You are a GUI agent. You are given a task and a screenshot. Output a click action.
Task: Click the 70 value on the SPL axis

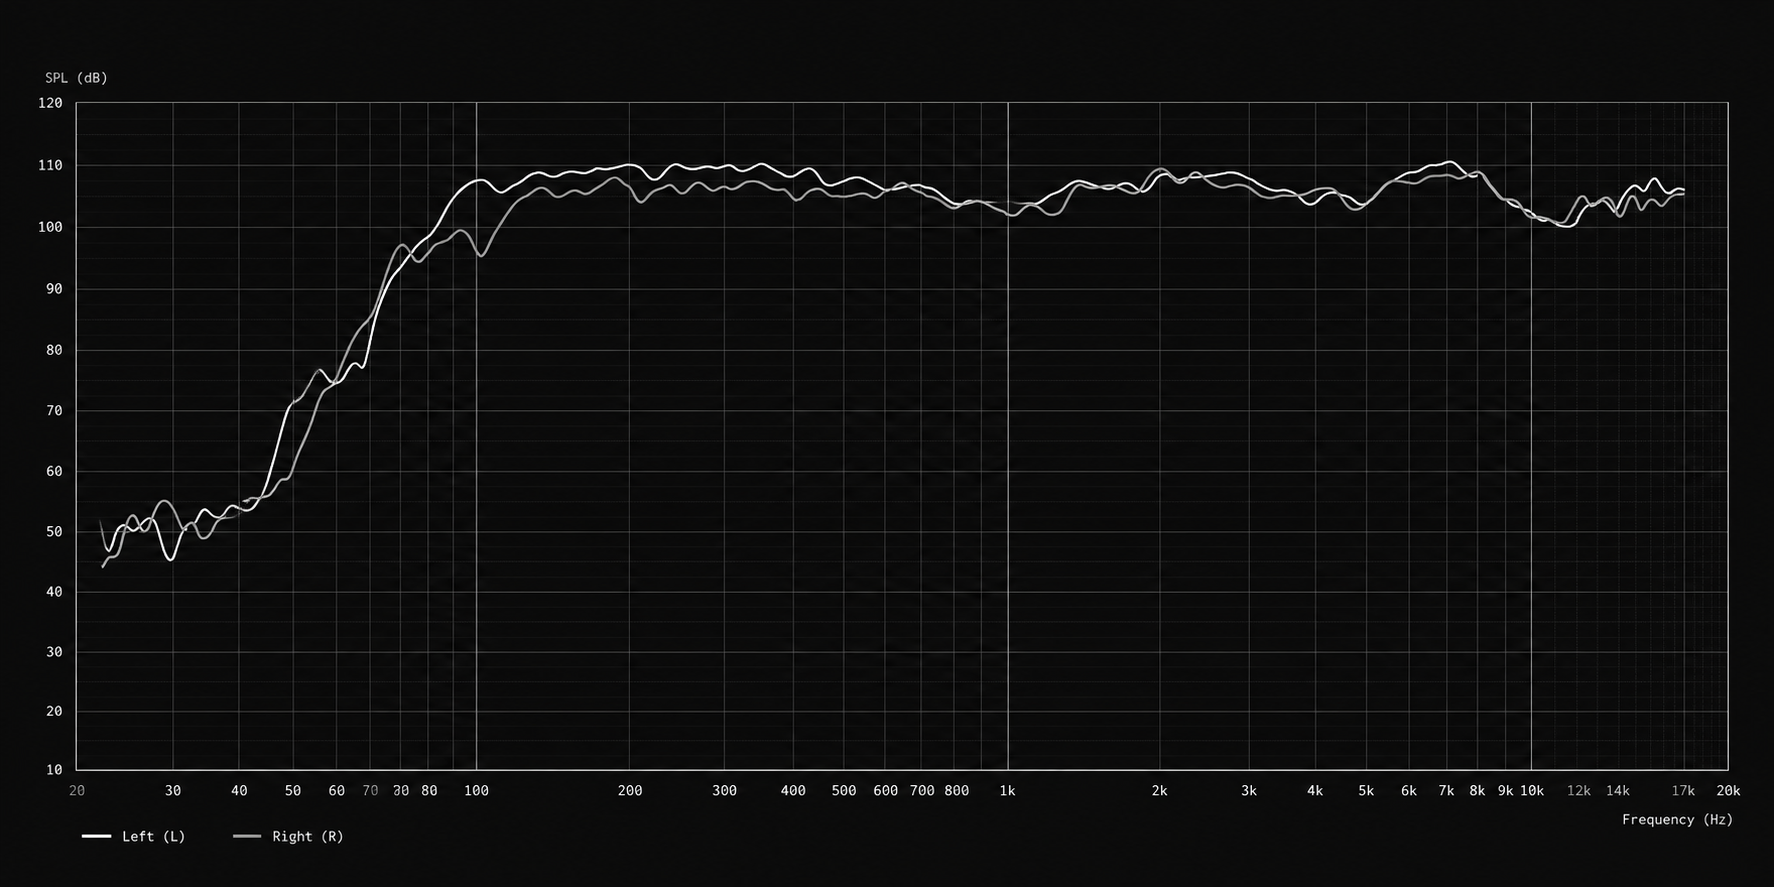pos(54,411)
